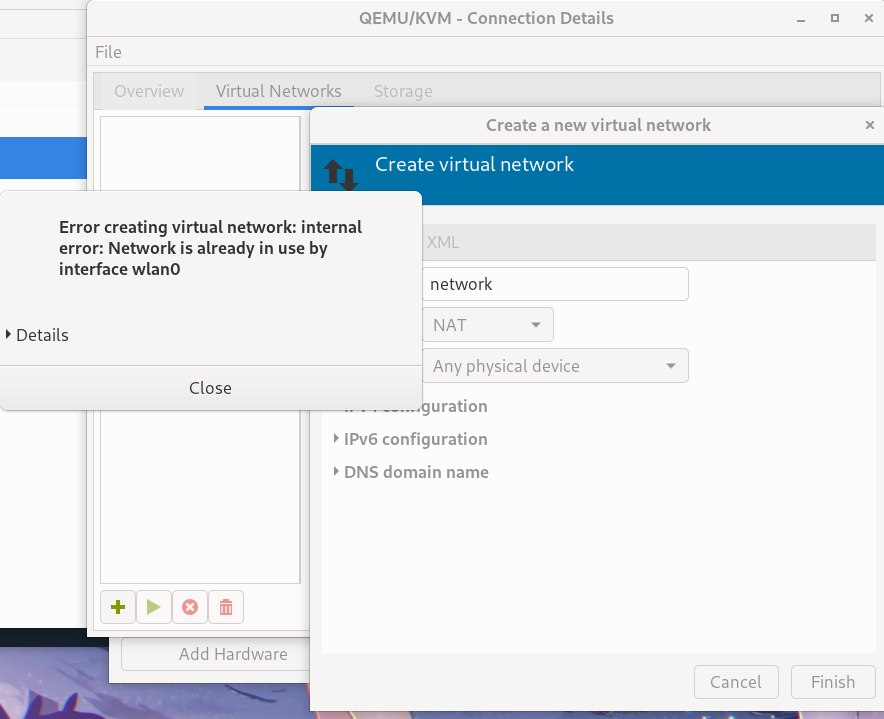The image size is (884, 719).
Task: Click the network name input field
Action: tap(555, 284)
